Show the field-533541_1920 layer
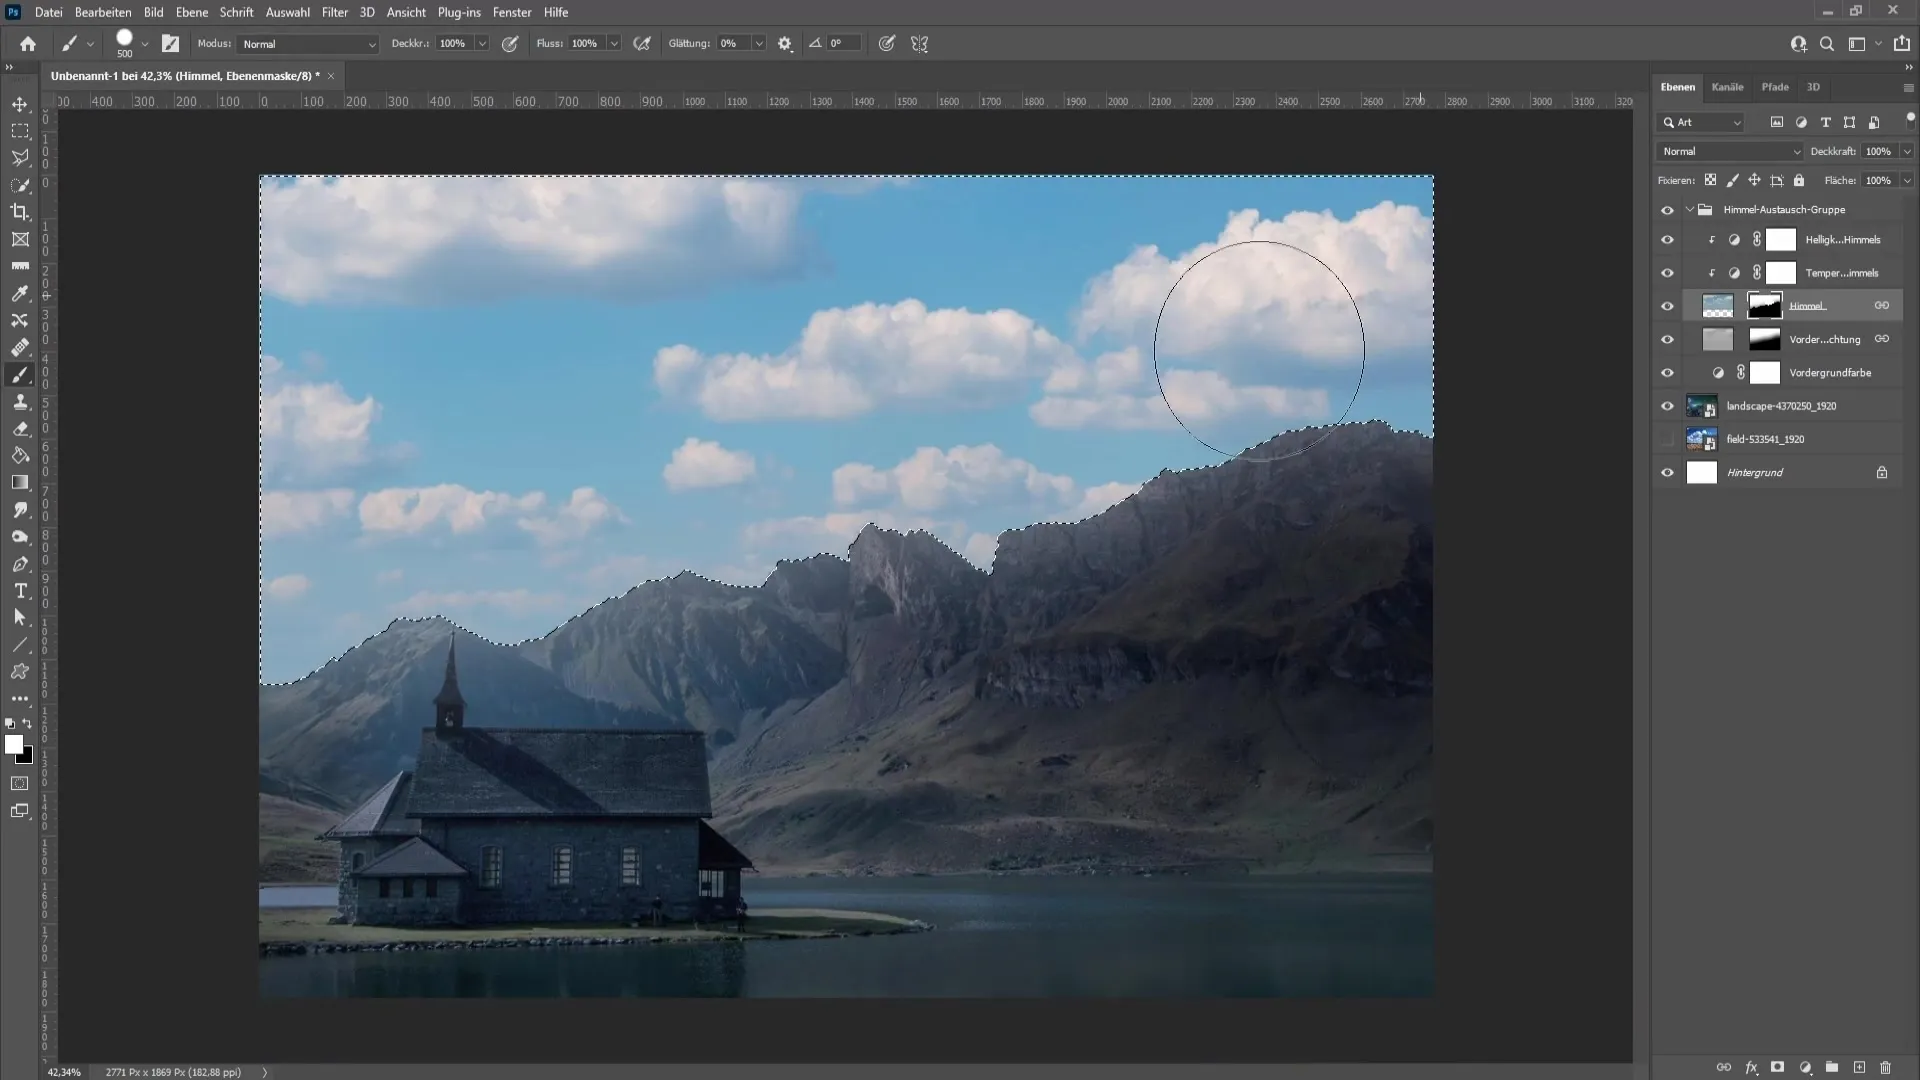 [x=1667, y=439]
